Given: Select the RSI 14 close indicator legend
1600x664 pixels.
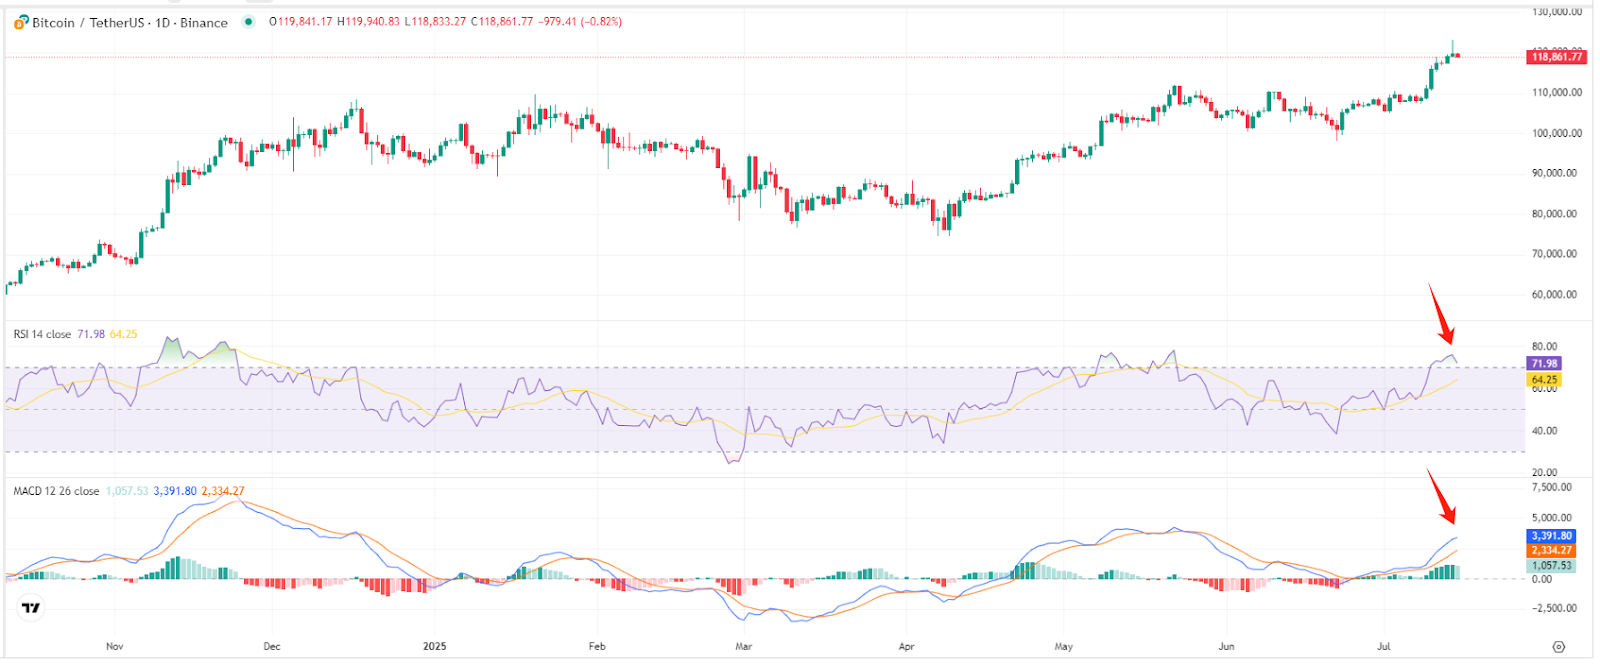Looking at the screenshot, I should (42, 334).
